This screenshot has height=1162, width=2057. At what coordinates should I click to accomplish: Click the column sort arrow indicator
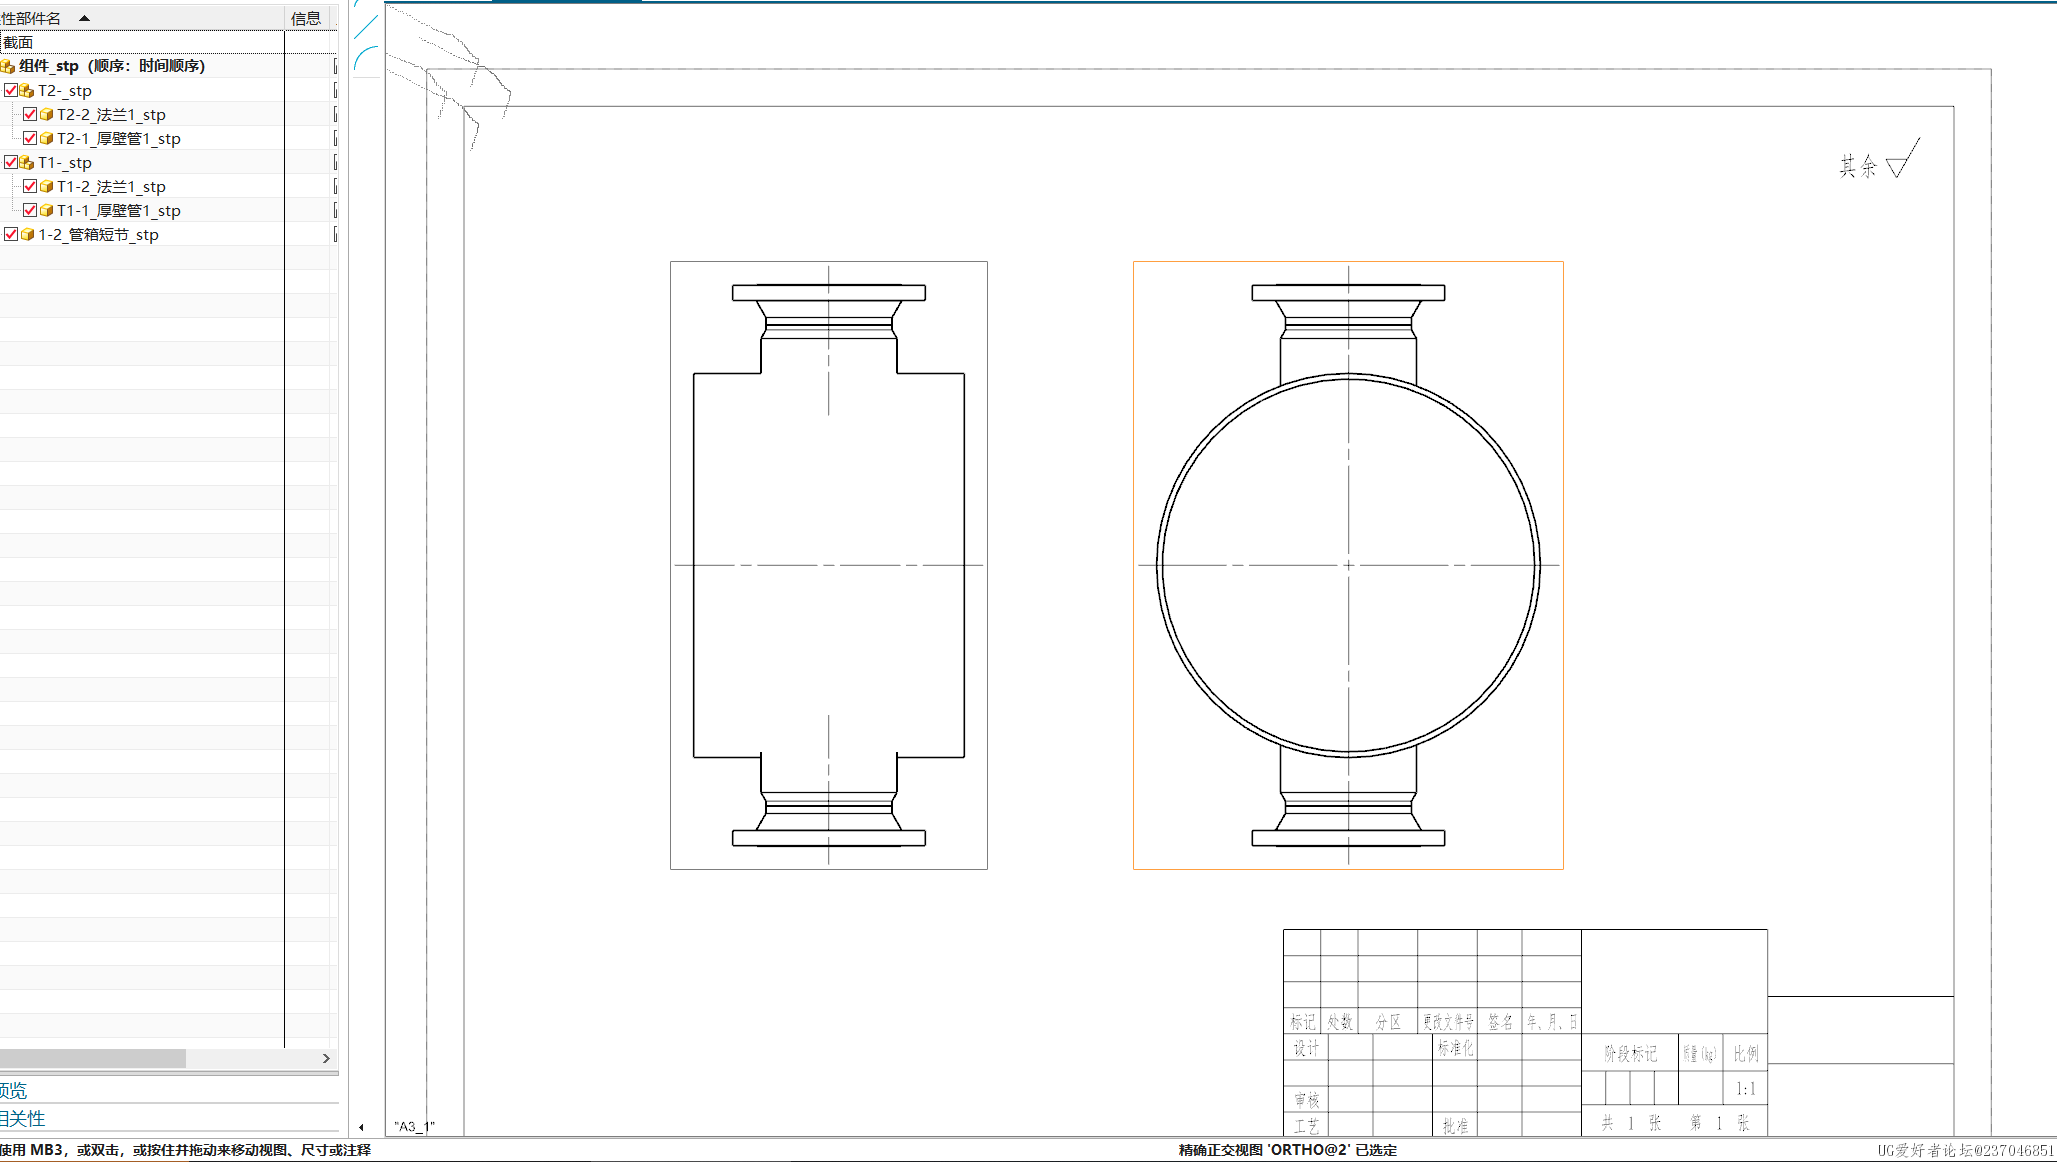pos(85,18)
